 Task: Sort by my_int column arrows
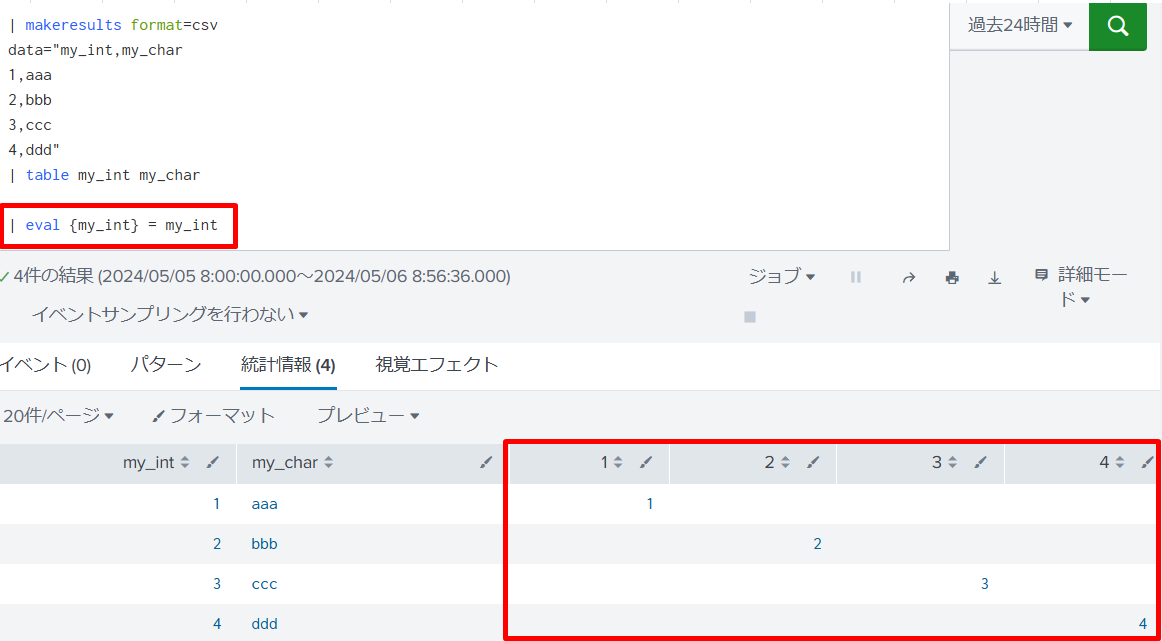[185, 462]
